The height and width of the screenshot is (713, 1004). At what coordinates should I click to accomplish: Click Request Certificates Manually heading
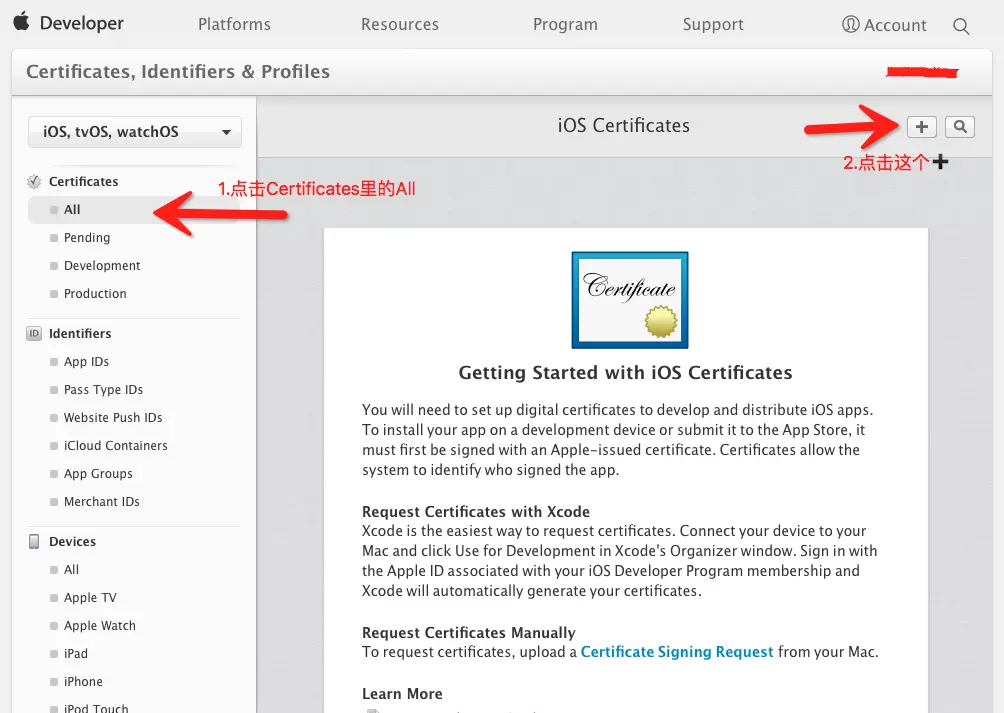tap(469, 633)
